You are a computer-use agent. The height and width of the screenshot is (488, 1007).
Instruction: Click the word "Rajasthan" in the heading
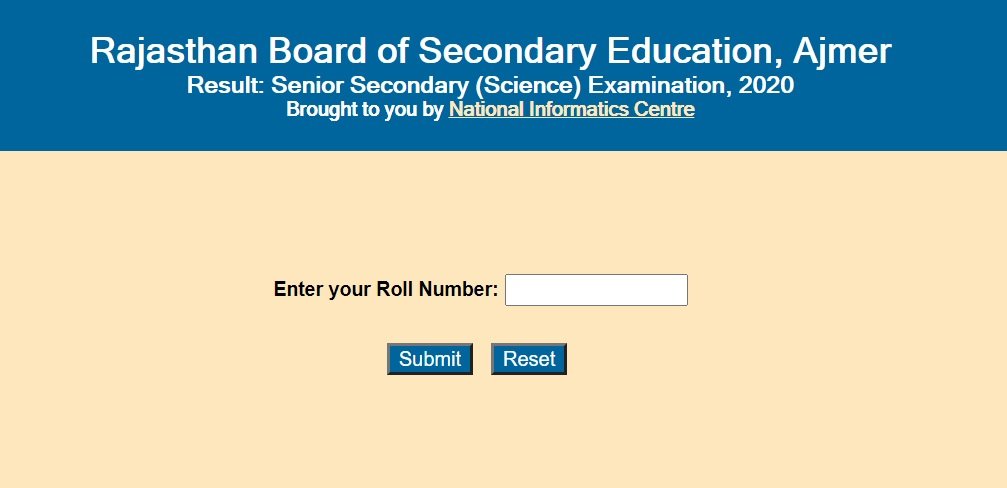pos(160,51)
